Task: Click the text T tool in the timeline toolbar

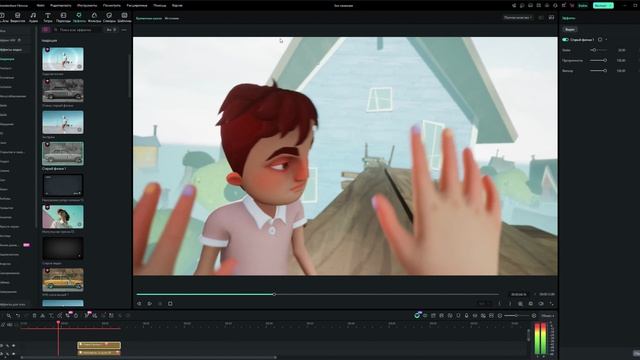Action: [x=51, y=316]
